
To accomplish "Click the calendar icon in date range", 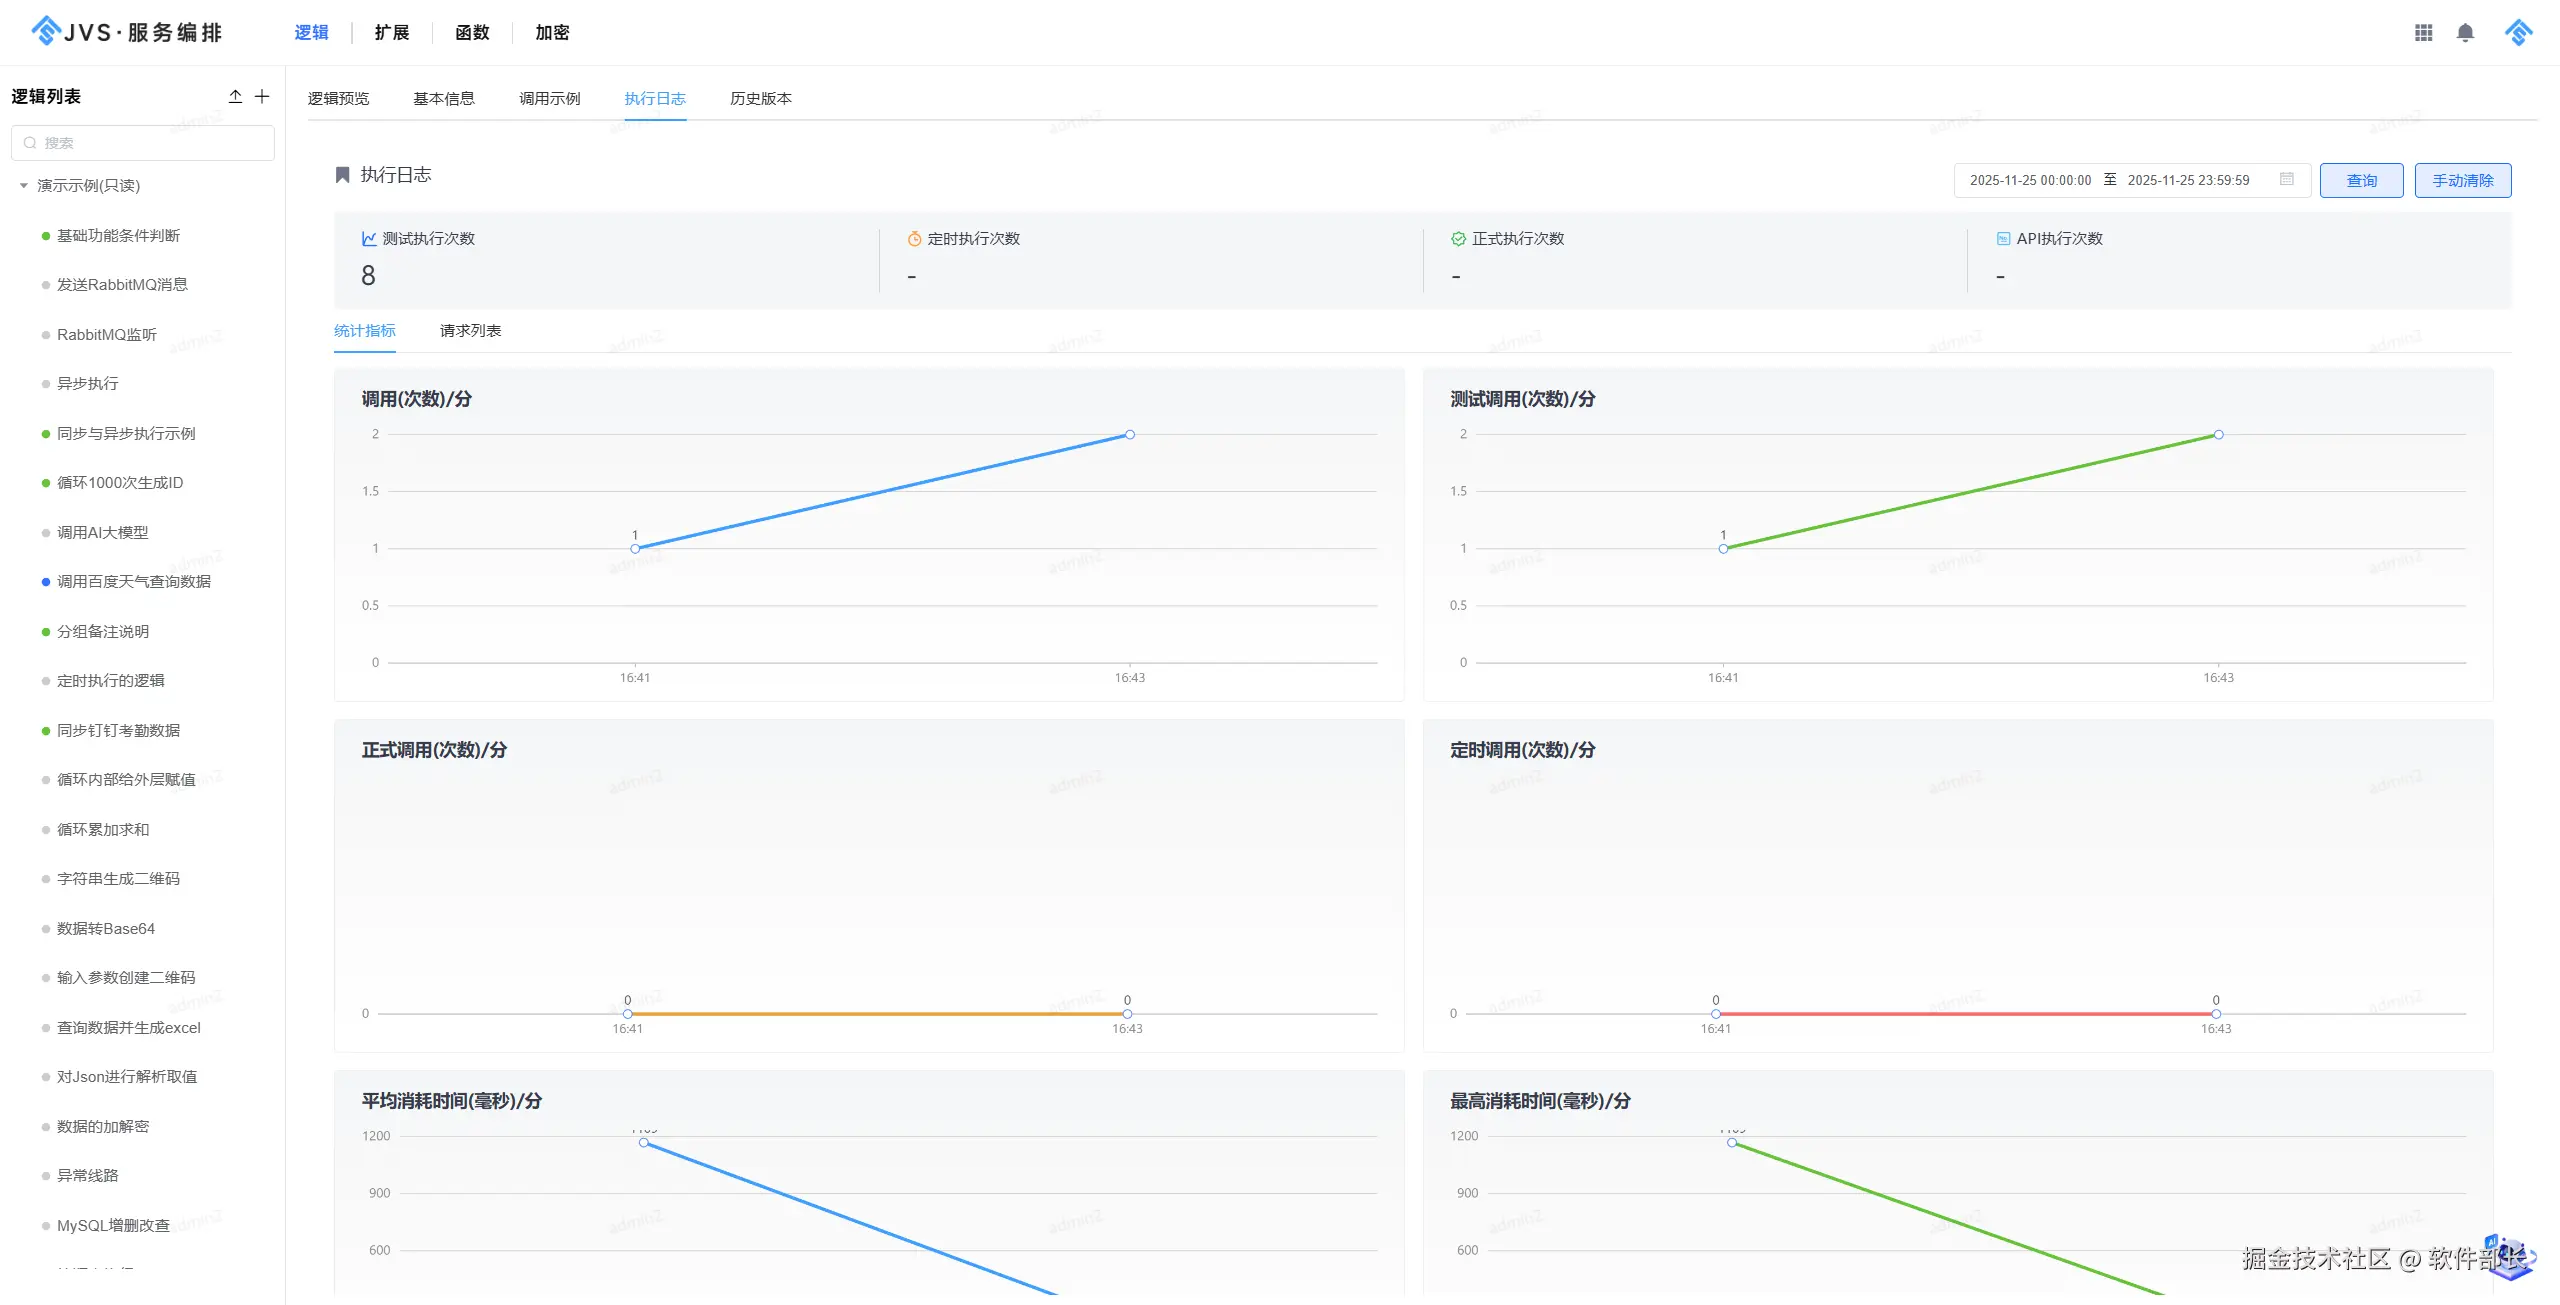I will click(x=2286, y=179).
